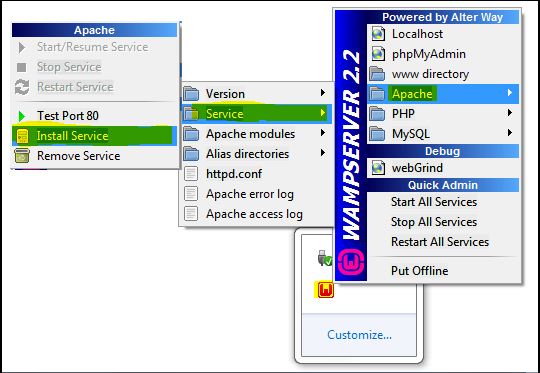Viewport: 540px width, 373px height.
Task: Select Remove Service text
Action: pyautogui.click(x=79, y=156)
